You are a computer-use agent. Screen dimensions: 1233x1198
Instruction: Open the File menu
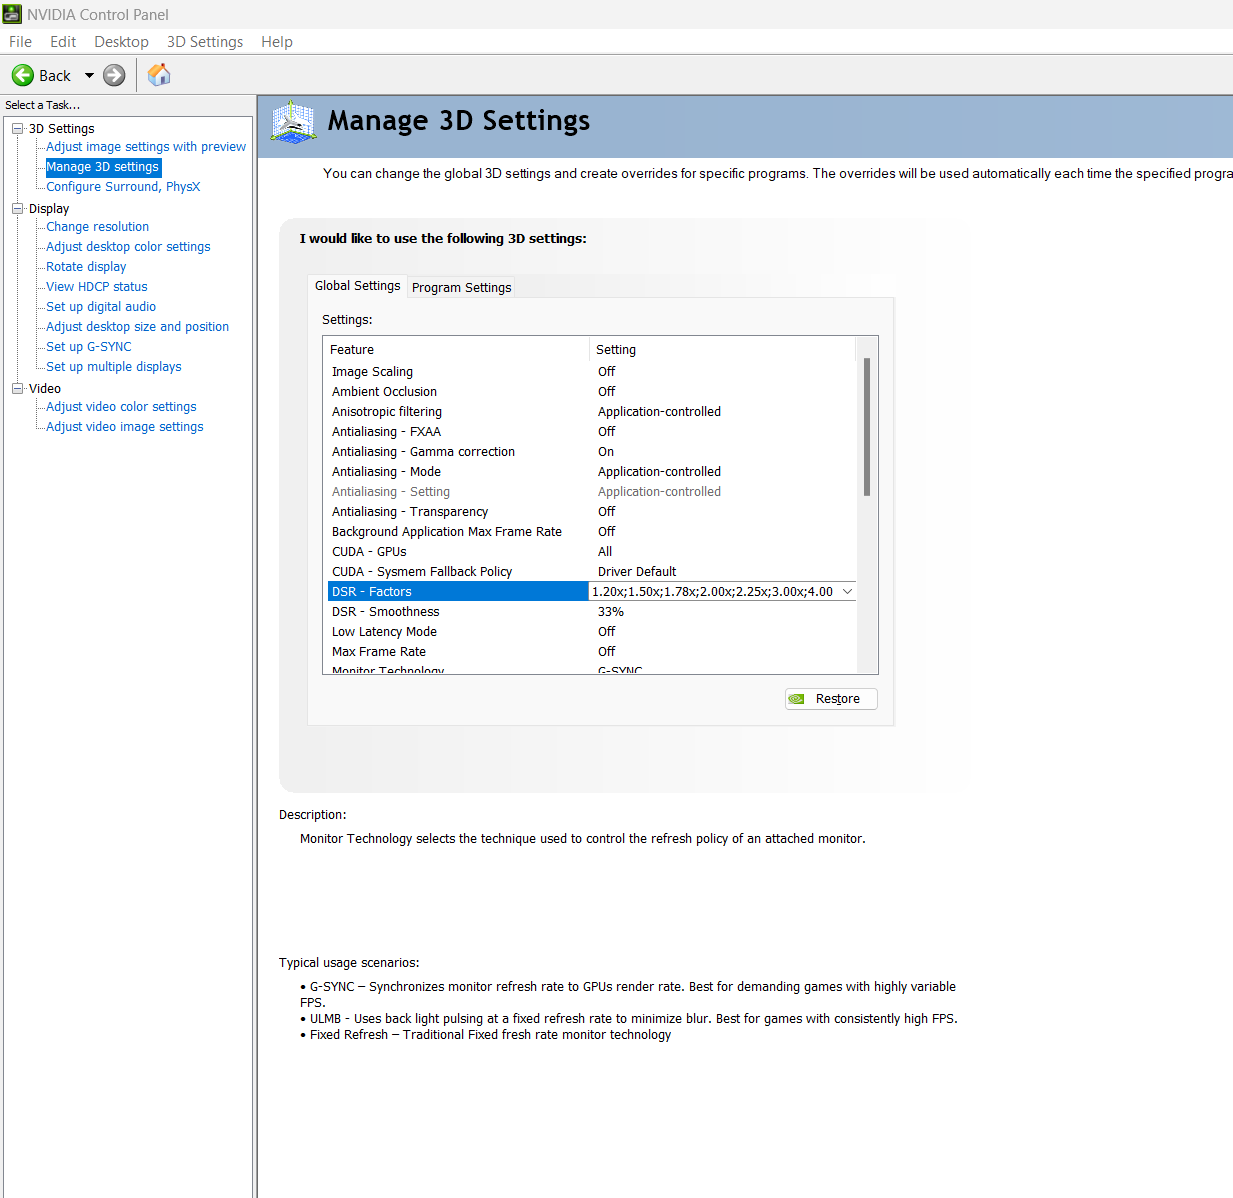coord(20,42)
